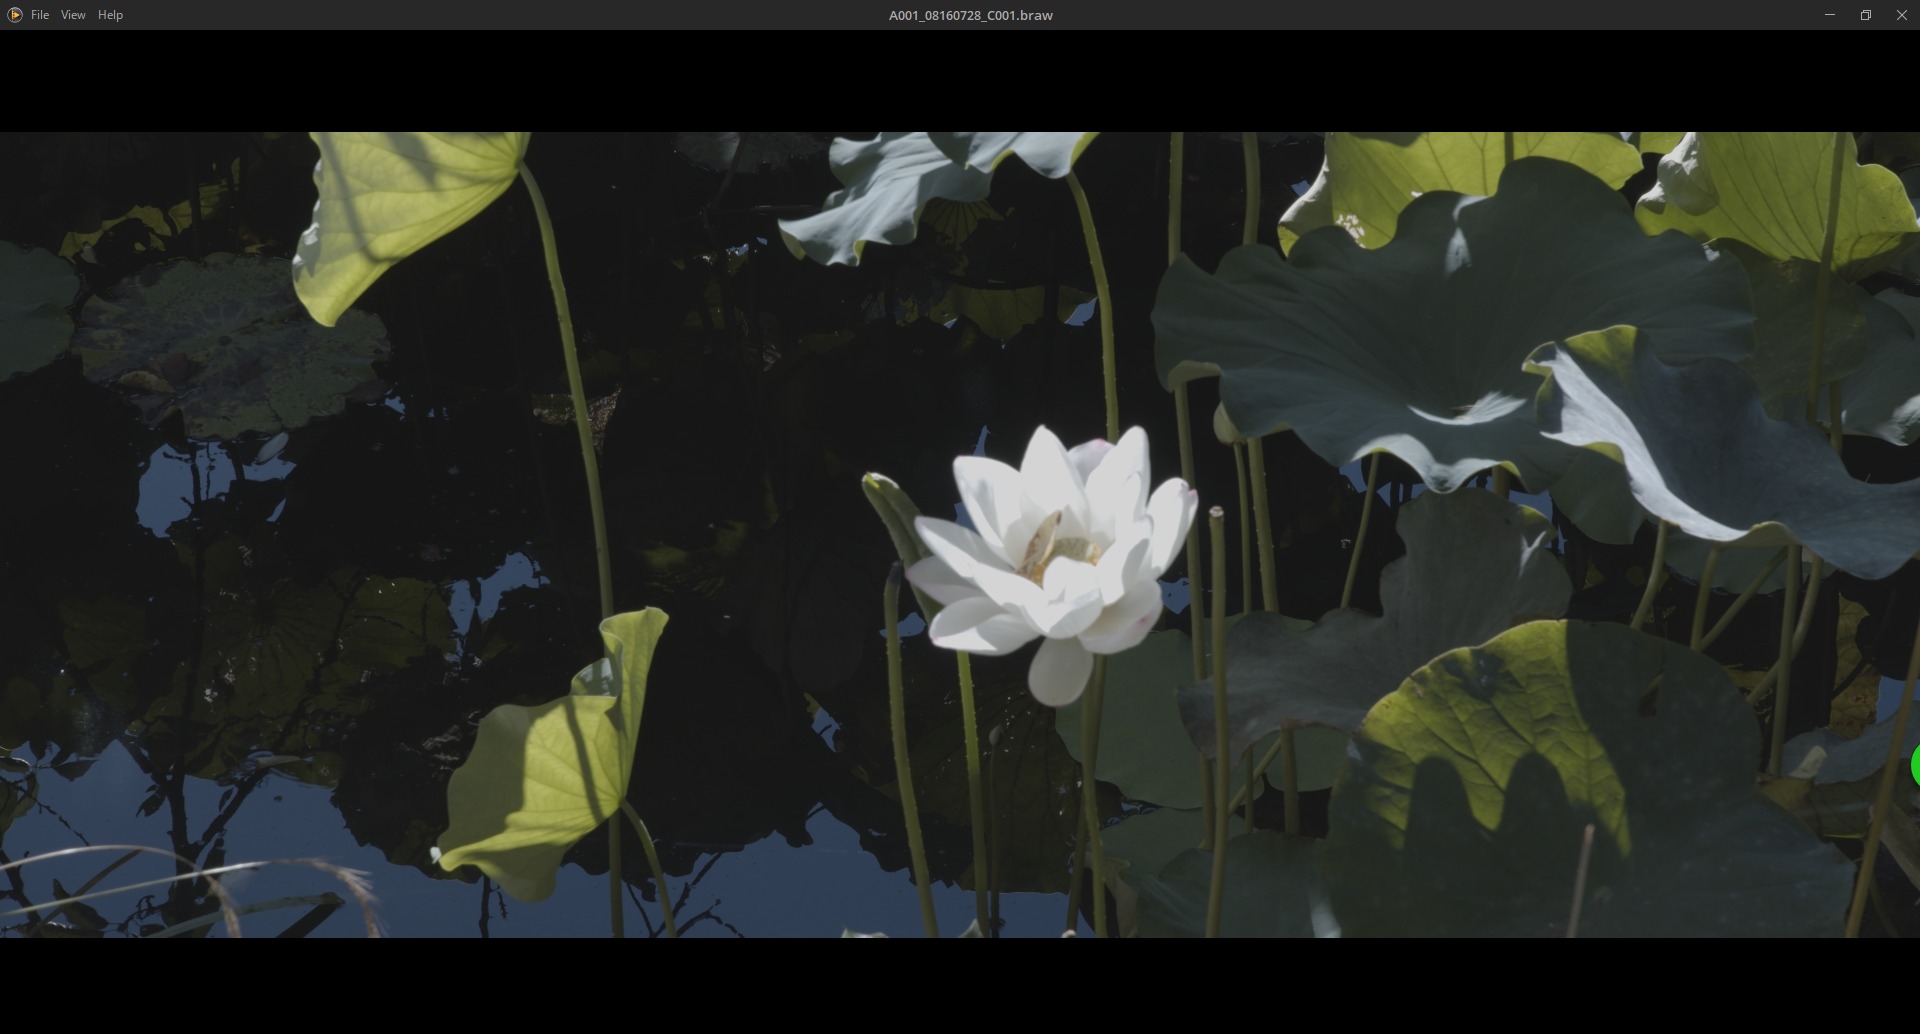
Task: Click the Blackmagic RAW Player app icon
Action: click(14, 15)
